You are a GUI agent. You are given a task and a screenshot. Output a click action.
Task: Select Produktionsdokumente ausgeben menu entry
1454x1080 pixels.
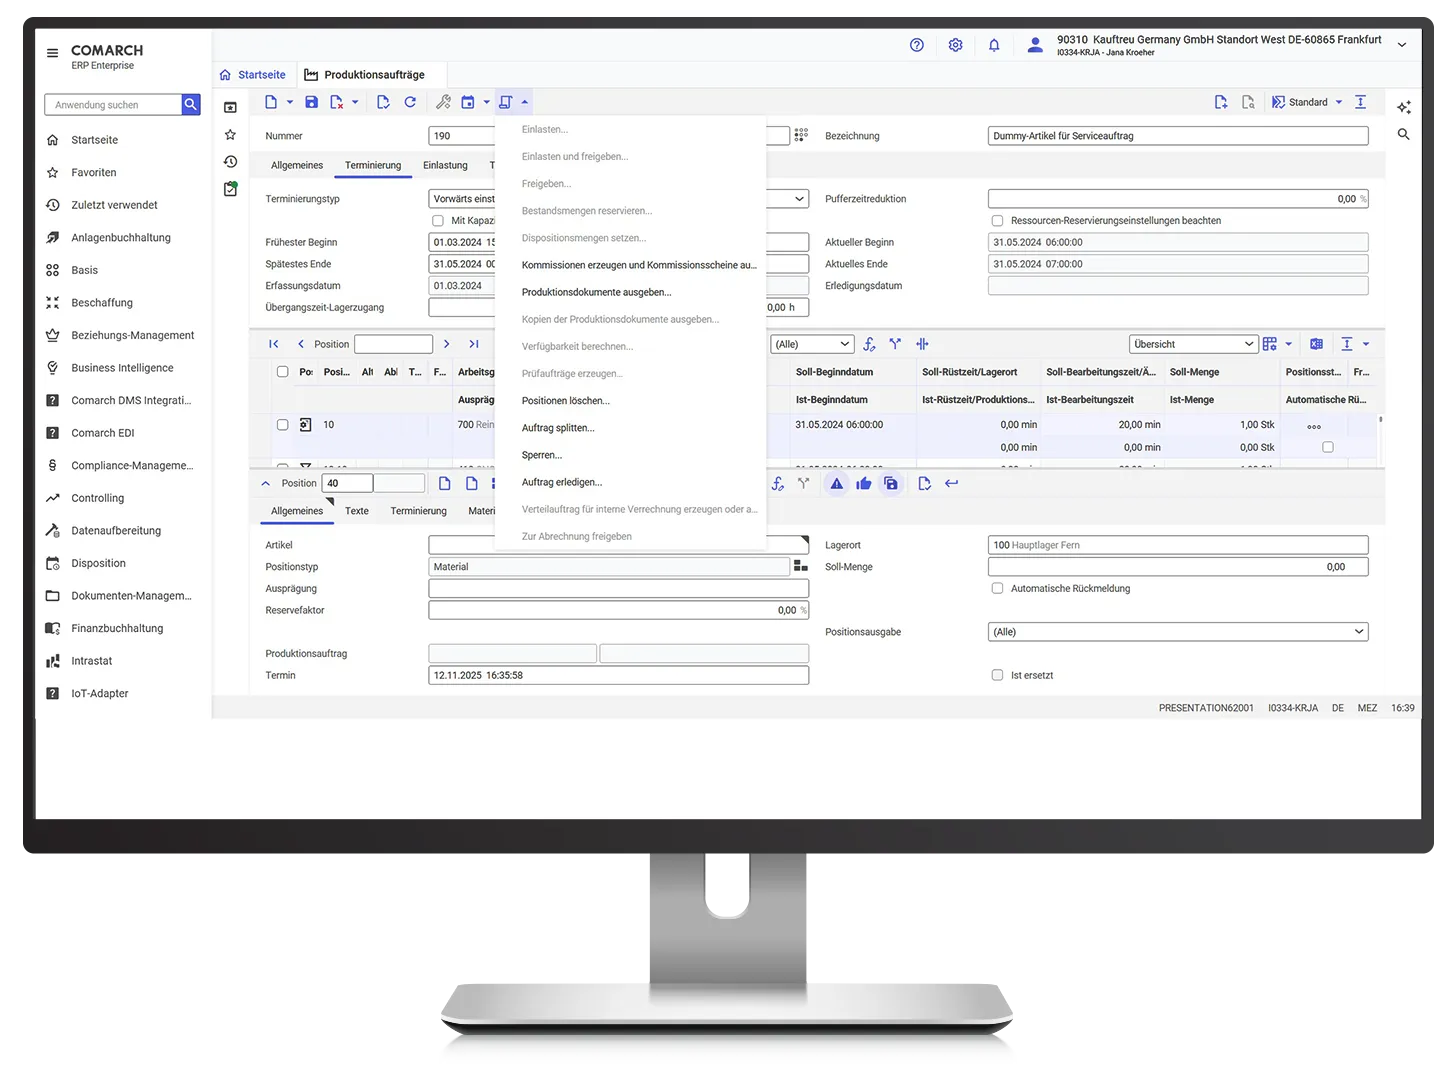(597, 293)
